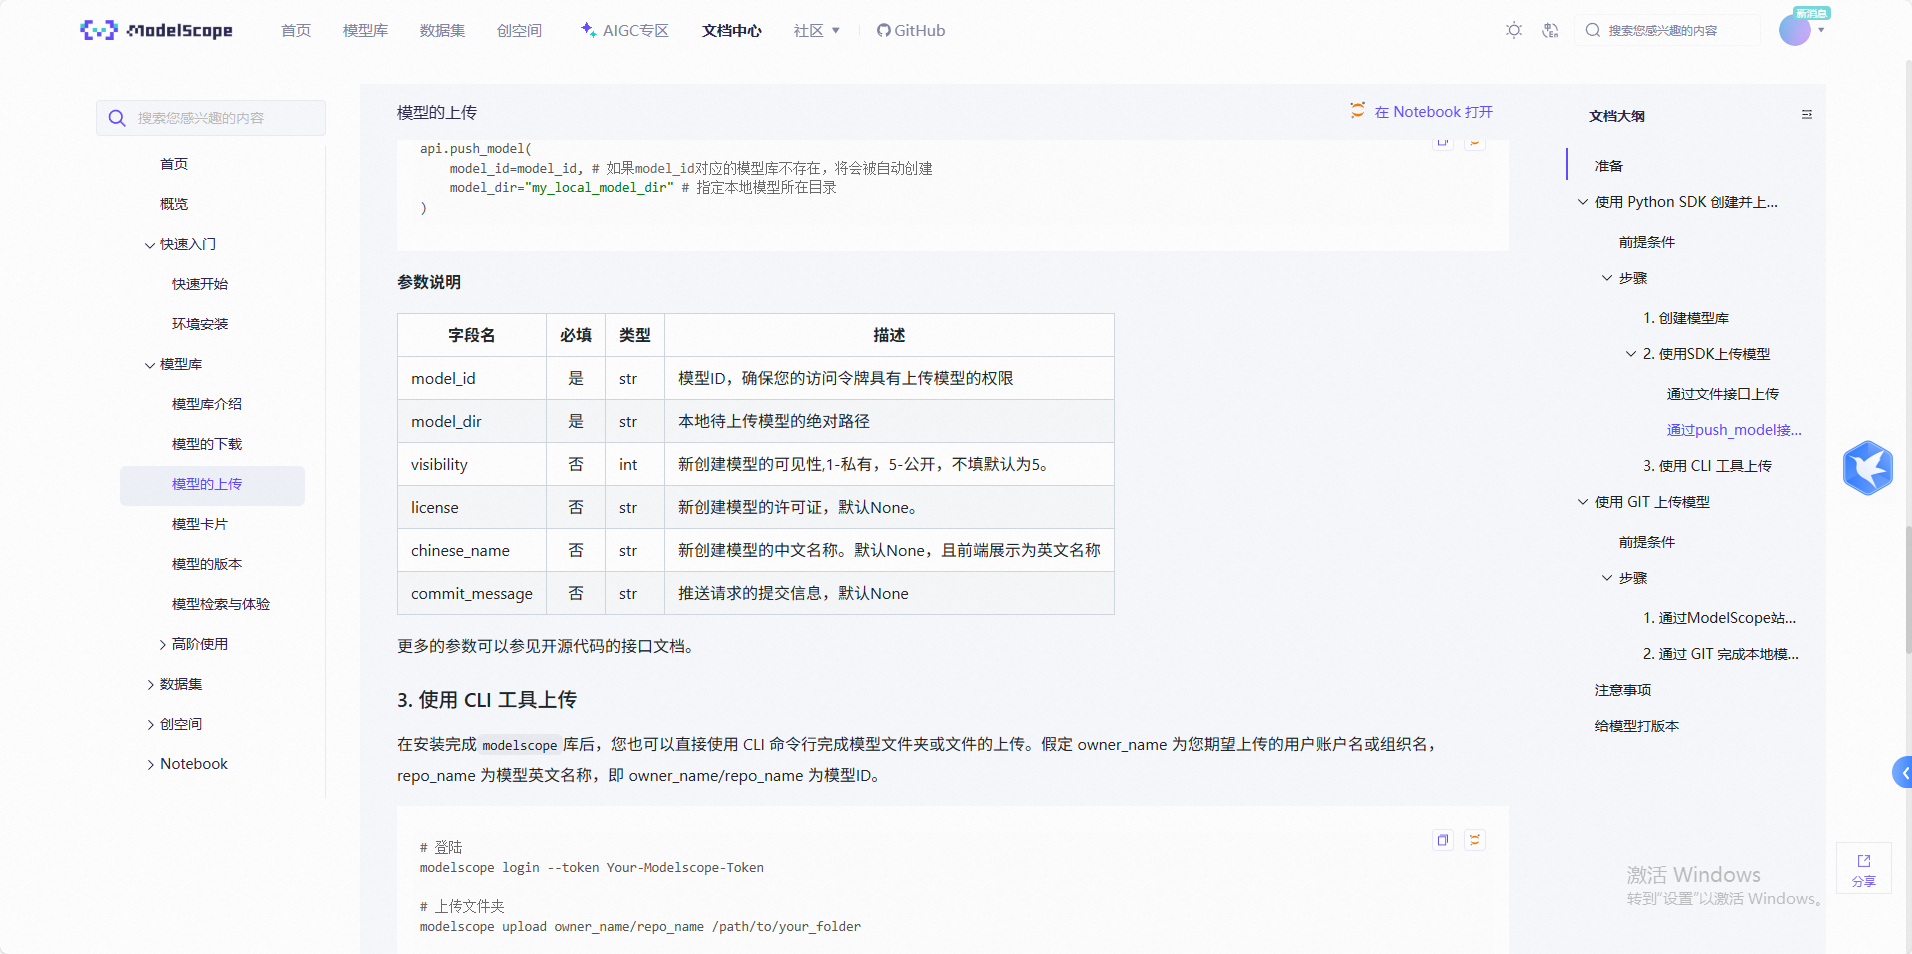Image resolution: width=1912 pixels, height=954 pixels.
Task: Switch to 首页 in the navbar
Action: (x=295, y=30)
